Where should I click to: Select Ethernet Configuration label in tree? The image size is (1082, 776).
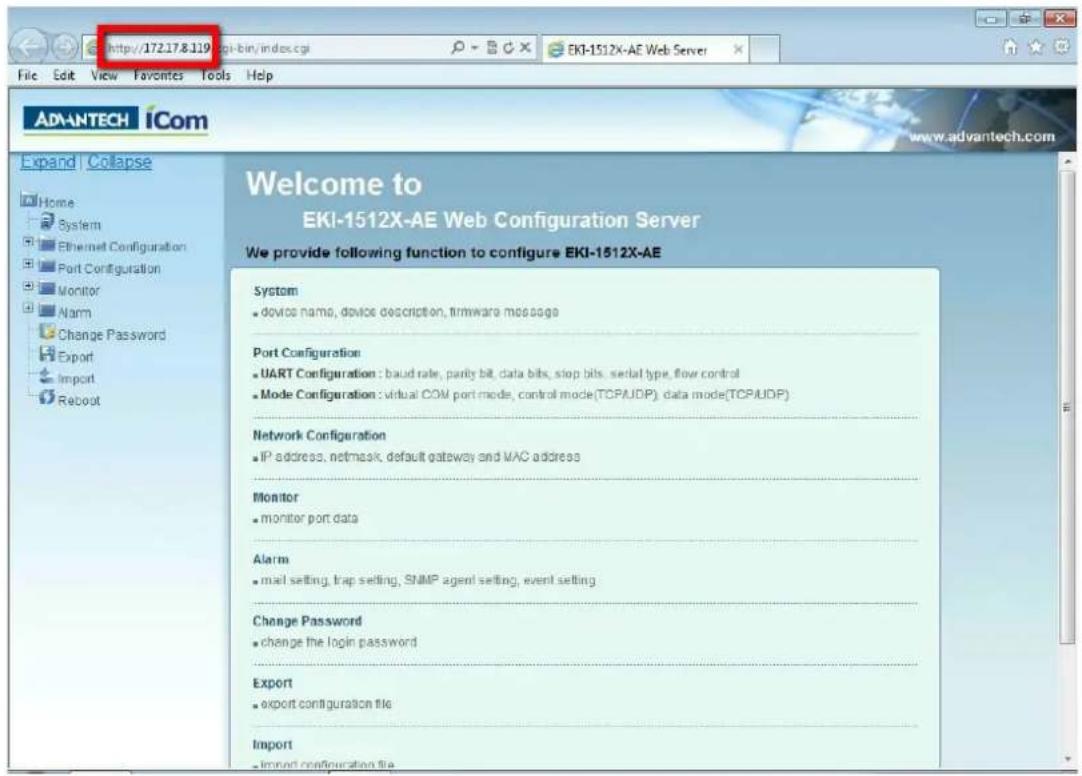pos(122,247)
